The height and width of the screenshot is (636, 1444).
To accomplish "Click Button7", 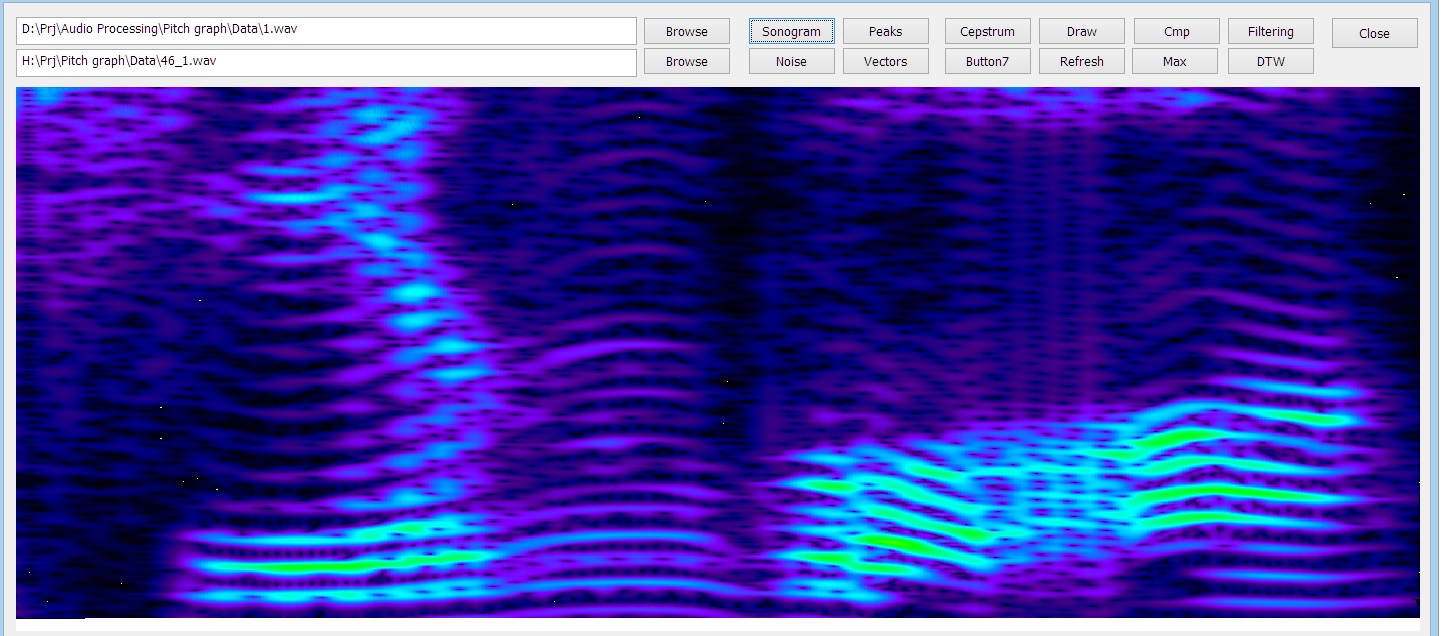I will (987, 61).
